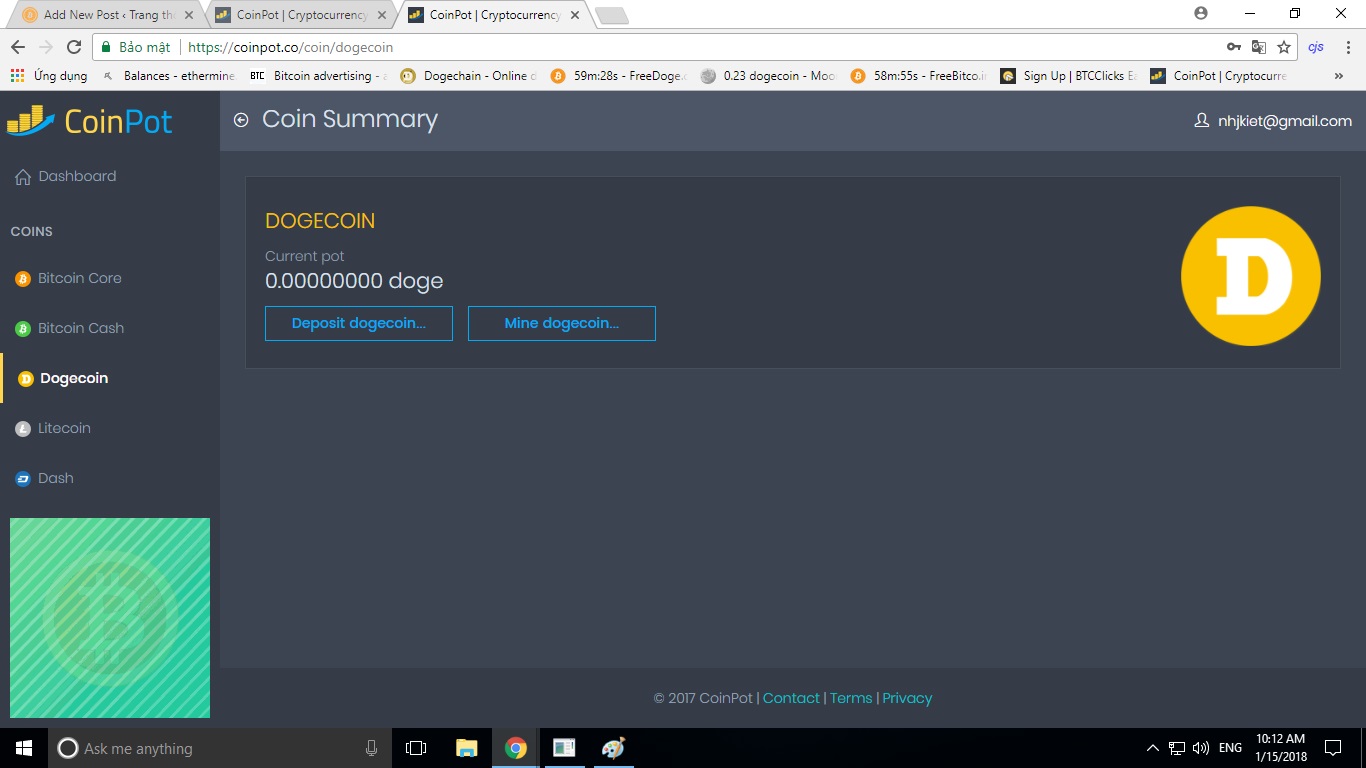Open the Contact link in footer

tap(791, 698)
